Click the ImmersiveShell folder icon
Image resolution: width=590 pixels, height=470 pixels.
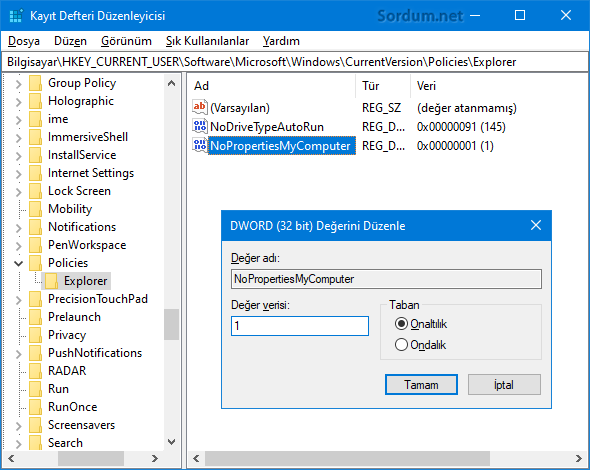click(x=35, y=137)
